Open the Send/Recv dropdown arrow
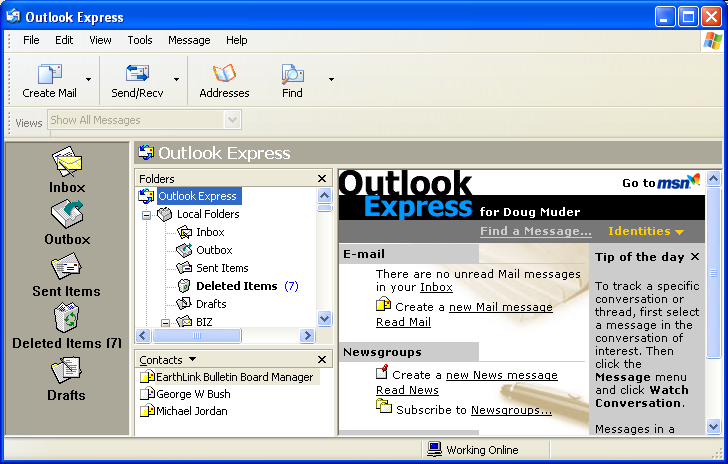This screenshot has height=464, width=728. (176, 79)
